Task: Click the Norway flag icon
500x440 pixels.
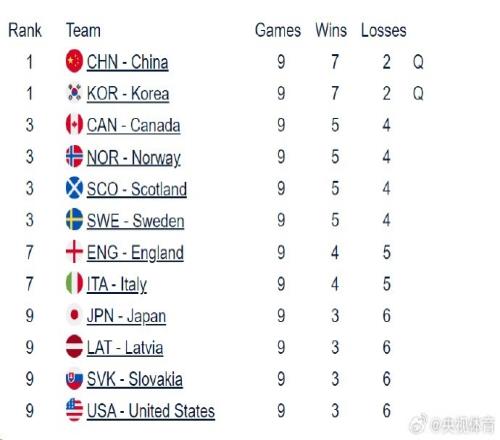Action: point(74,156)
